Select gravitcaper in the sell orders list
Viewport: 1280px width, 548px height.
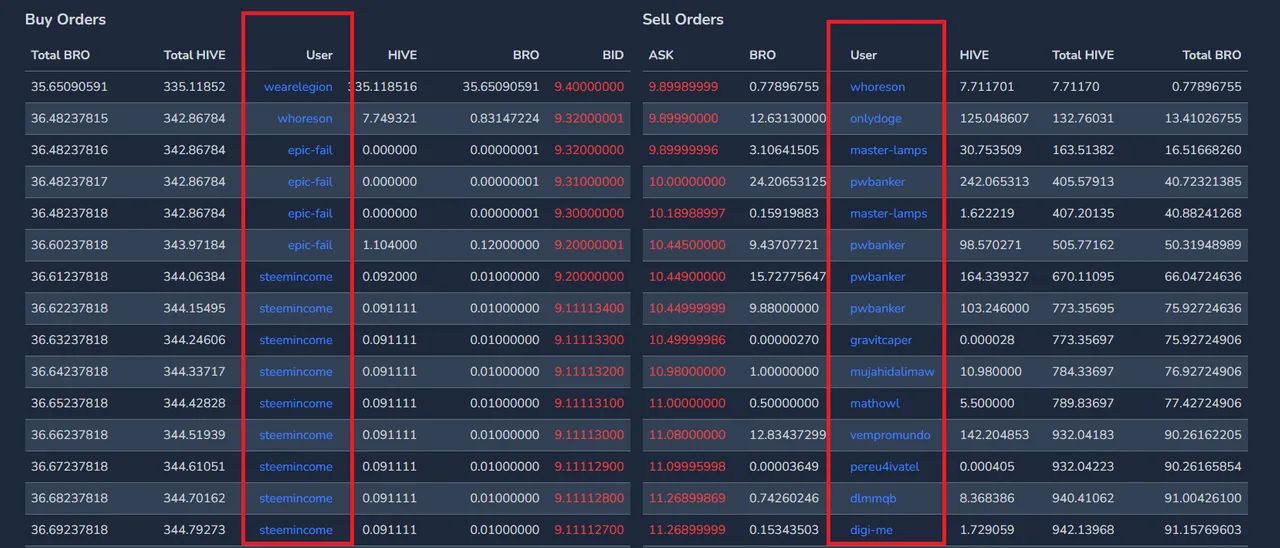pyautogui.click(x=881, y=340)
